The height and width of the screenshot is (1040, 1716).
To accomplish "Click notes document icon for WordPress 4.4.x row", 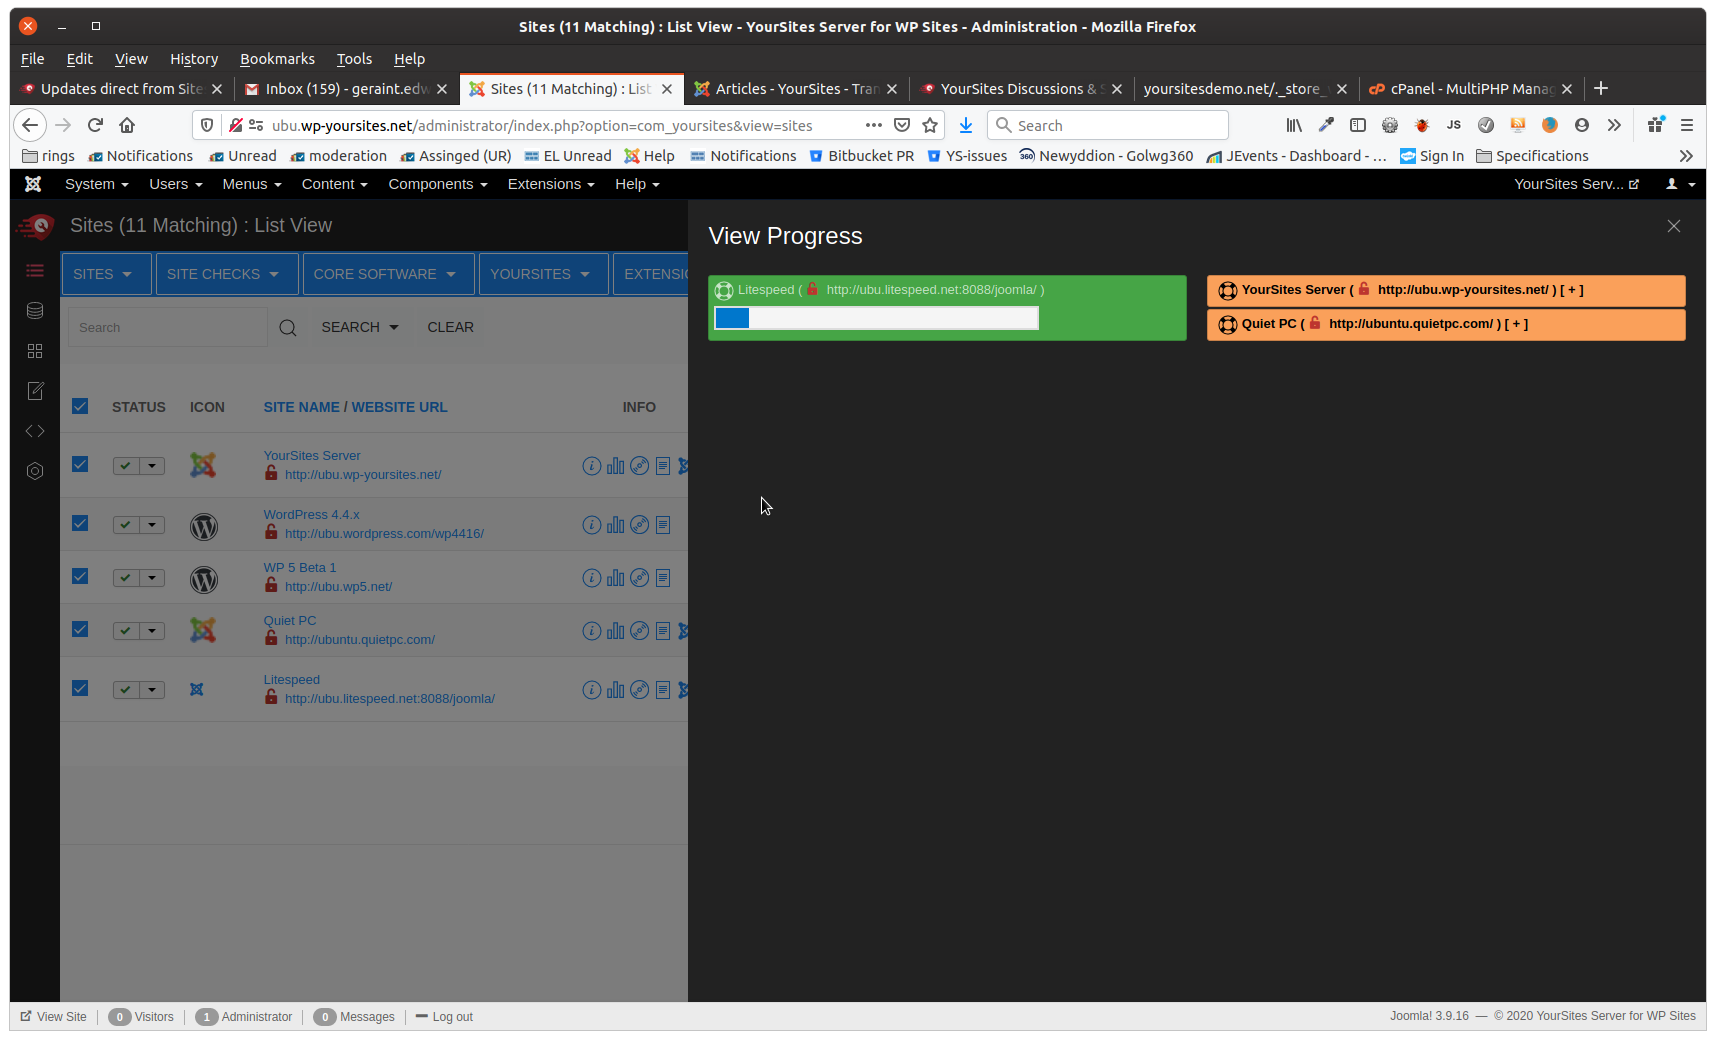I will (663, 525).
